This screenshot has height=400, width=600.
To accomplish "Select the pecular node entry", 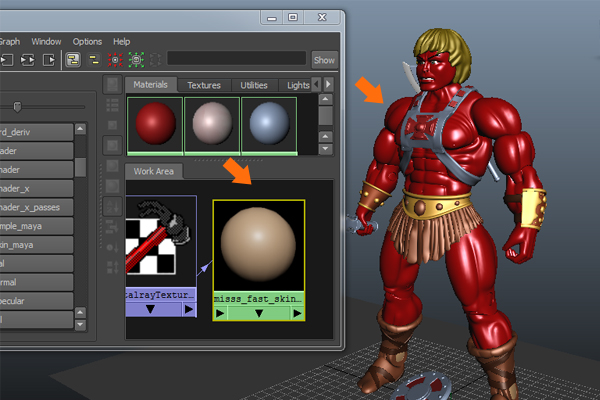I will (x=36, y=301).
